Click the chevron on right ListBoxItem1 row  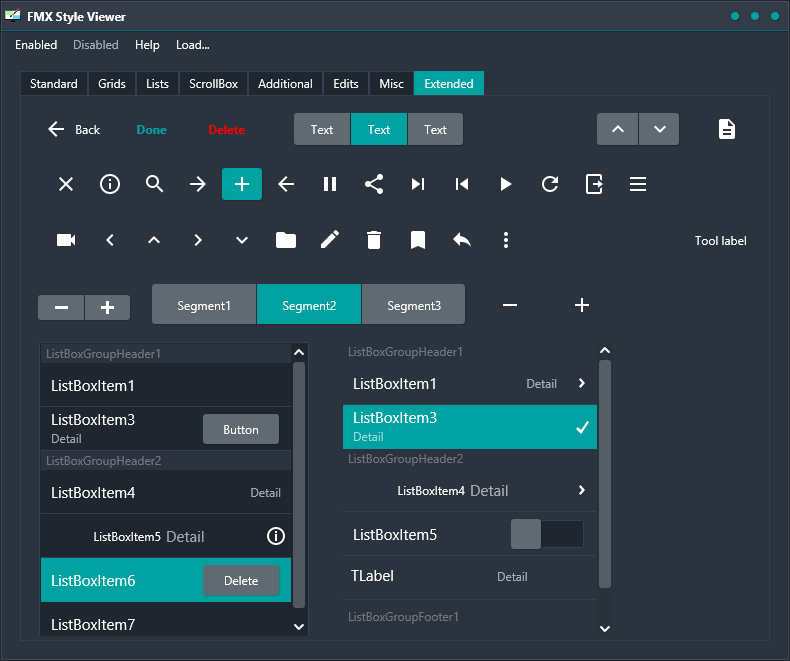coord(582,383)
